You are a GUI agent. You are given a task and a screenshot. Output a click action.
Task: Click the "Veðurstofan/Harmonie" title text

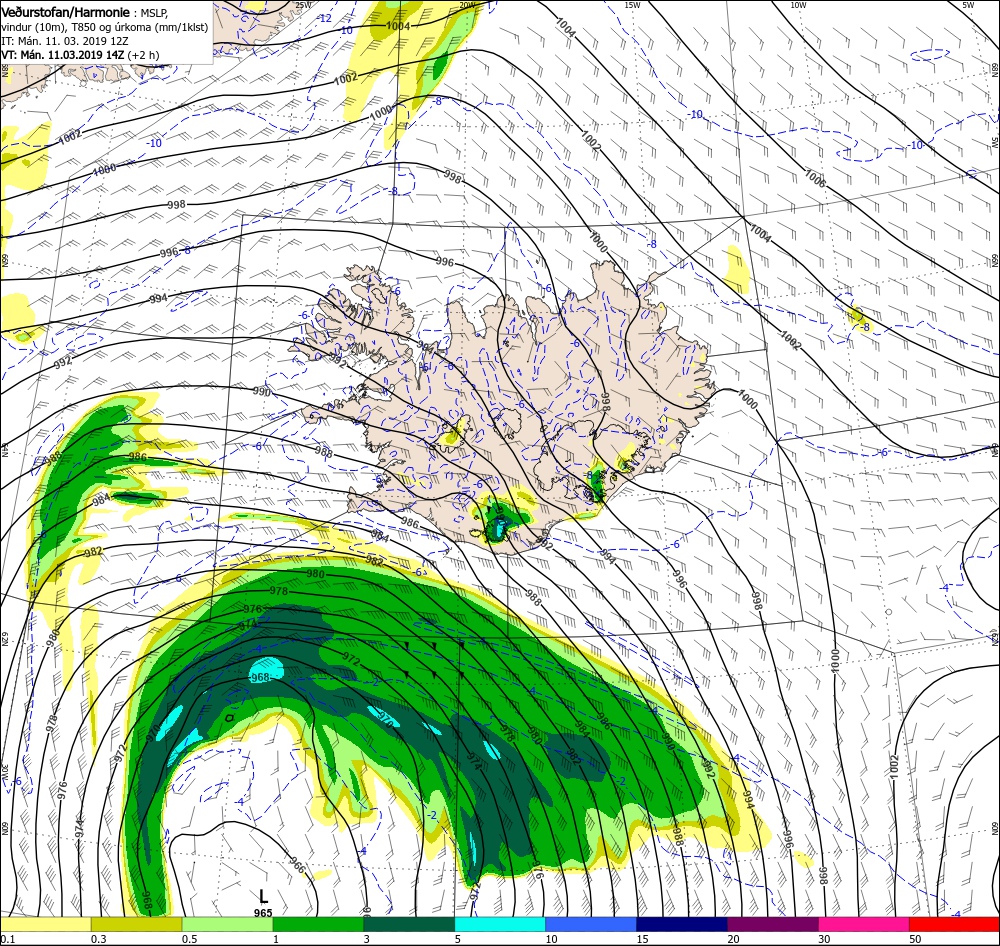[66, 13]
